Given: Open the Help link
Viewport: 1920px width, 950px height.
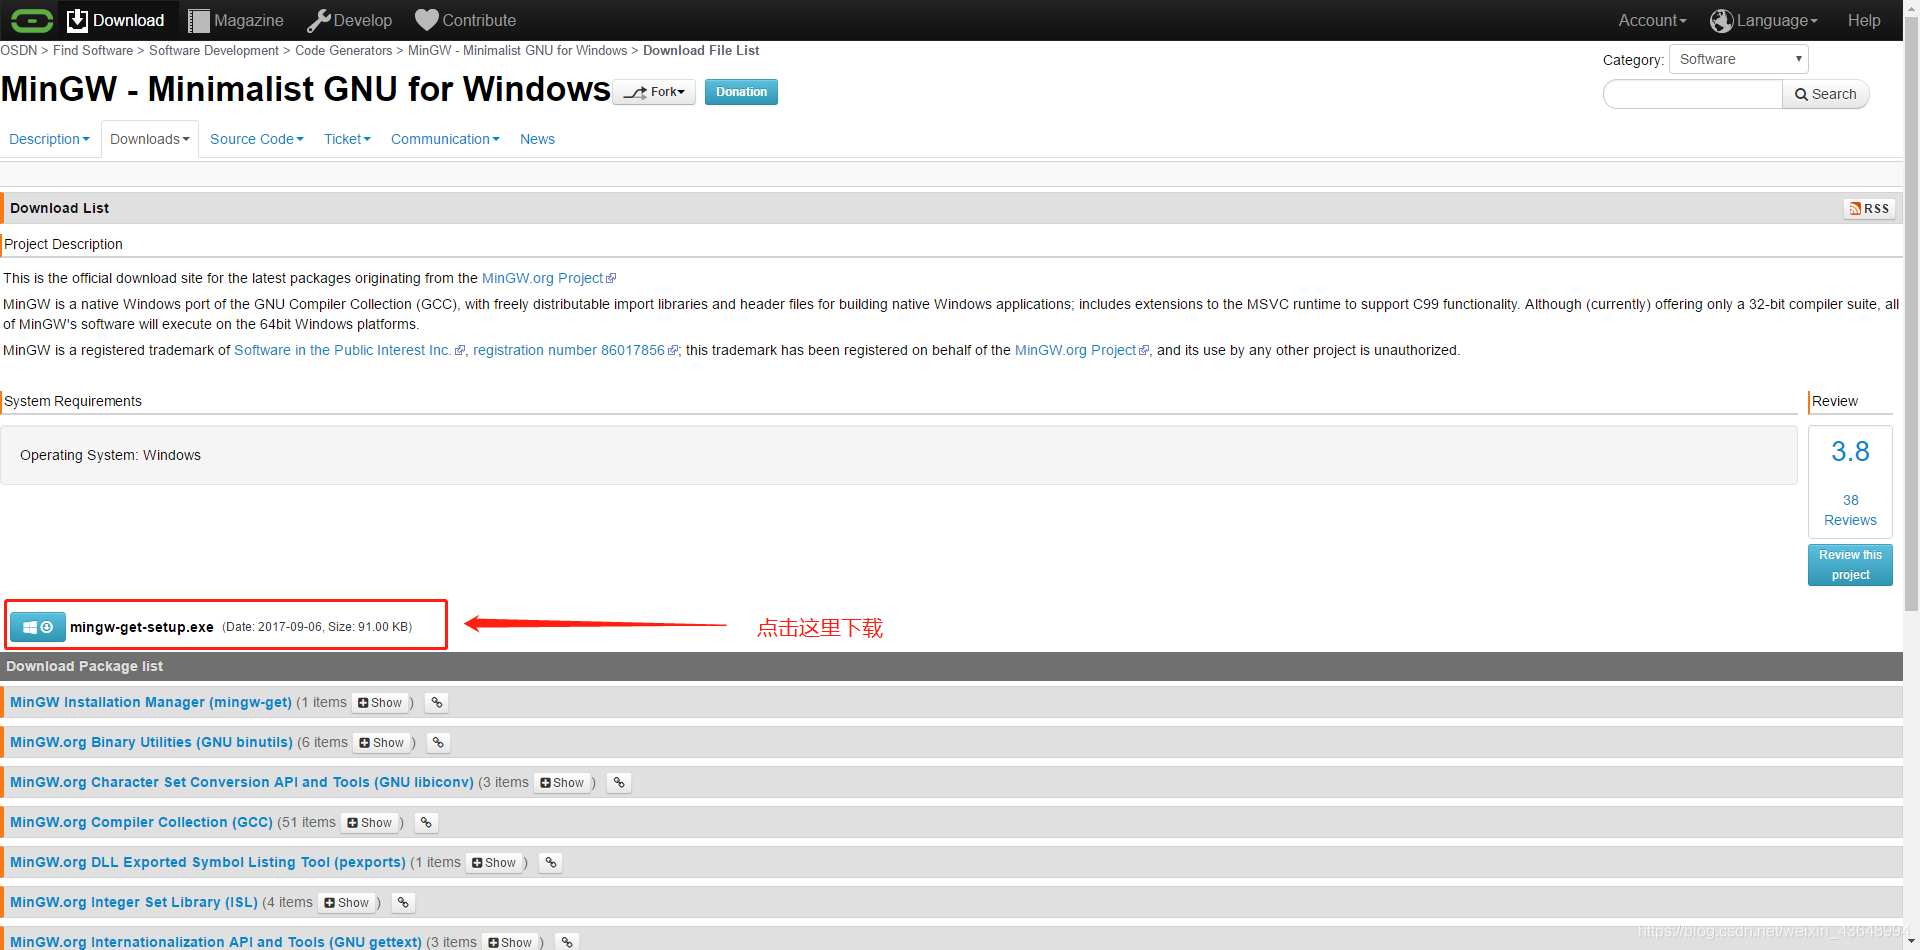Looking at the screenshot, I should (x=1863, y=20).
